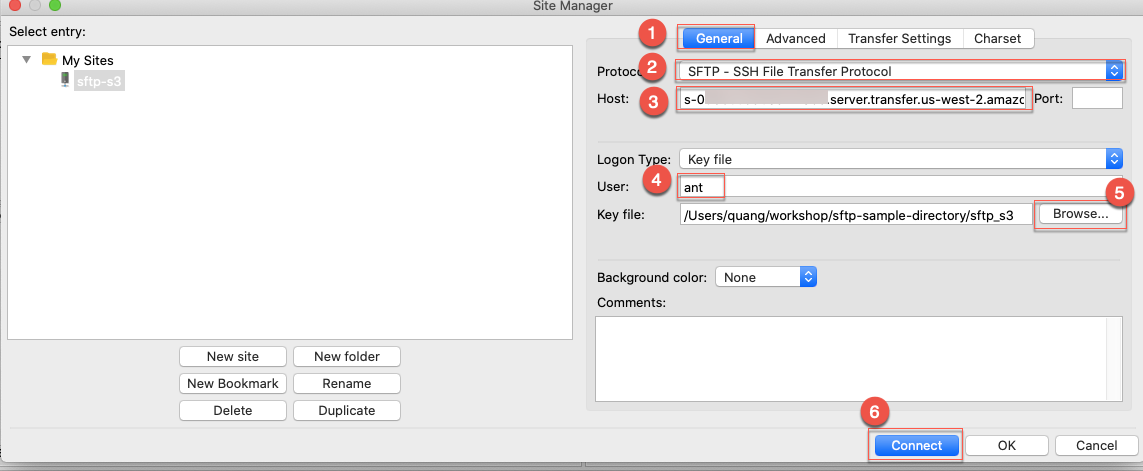This screenshot has height=471, width=1143.
Task: Click the My Sites folder label
Action: (87, 61)
